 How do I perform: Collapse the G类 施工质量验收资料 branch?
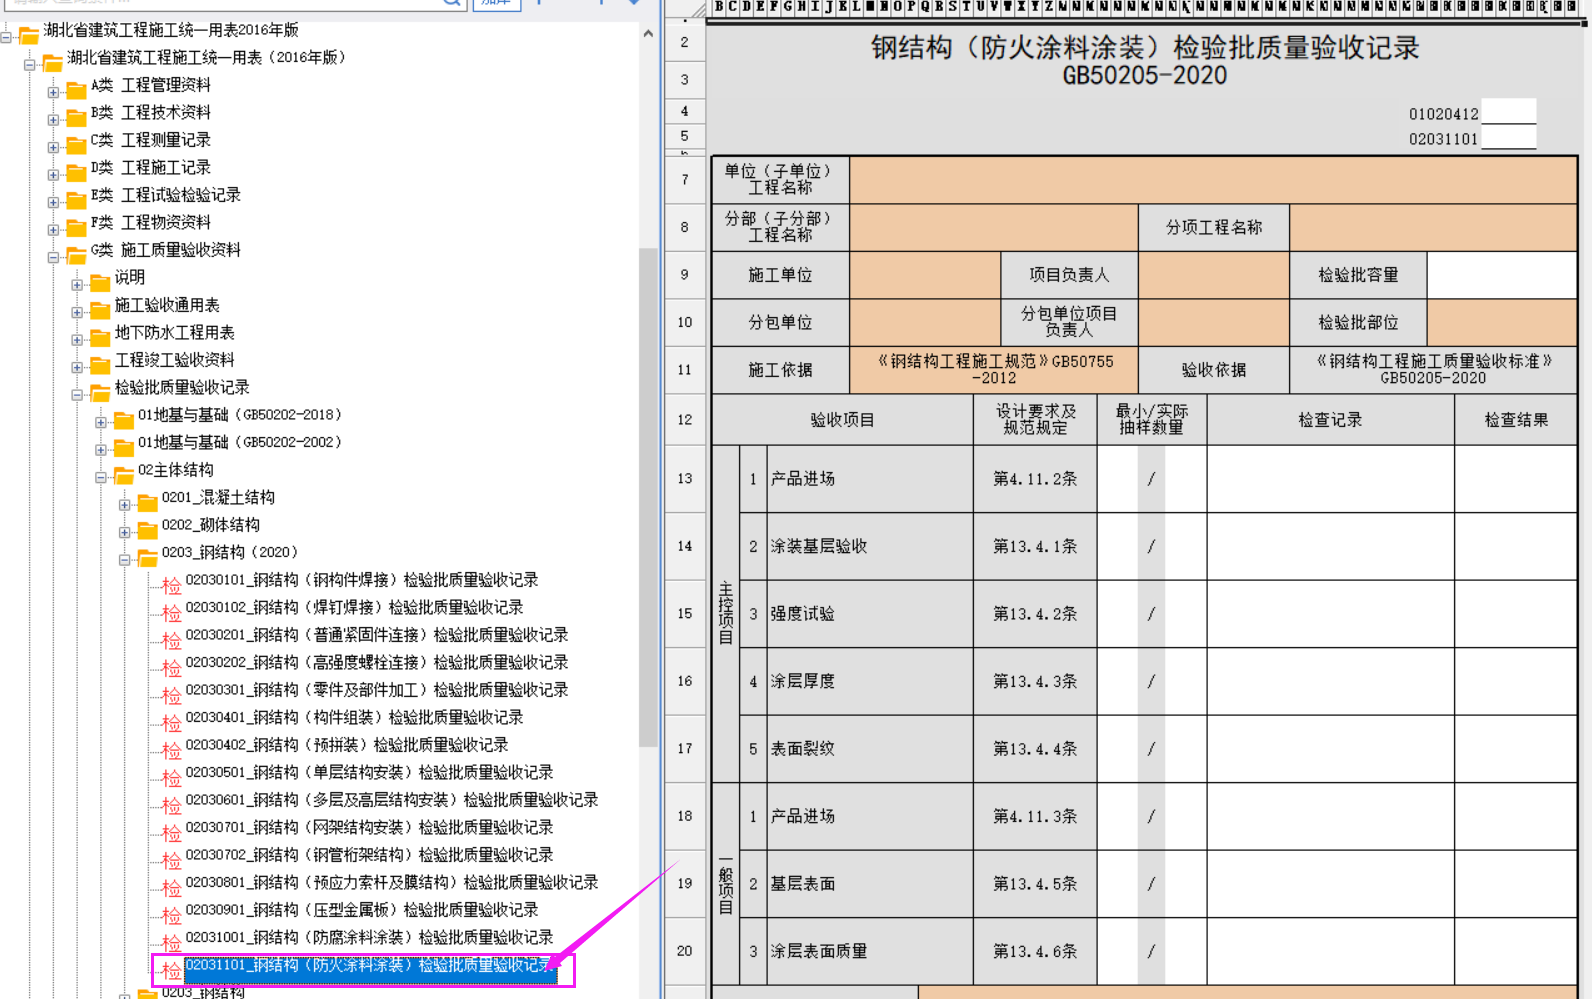[x=54, y=257]
